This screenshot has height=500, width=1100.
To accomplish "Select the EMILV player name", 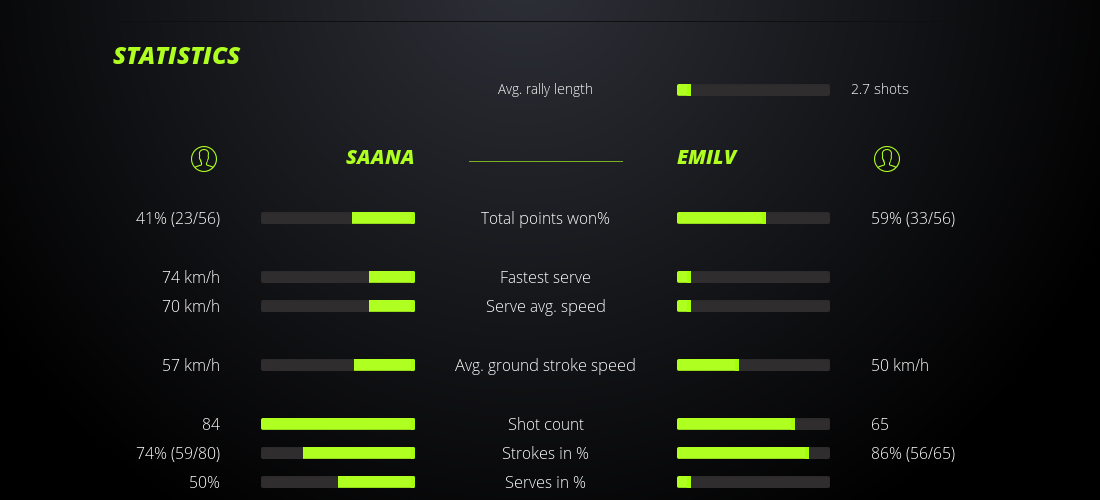I will point(707,157).
